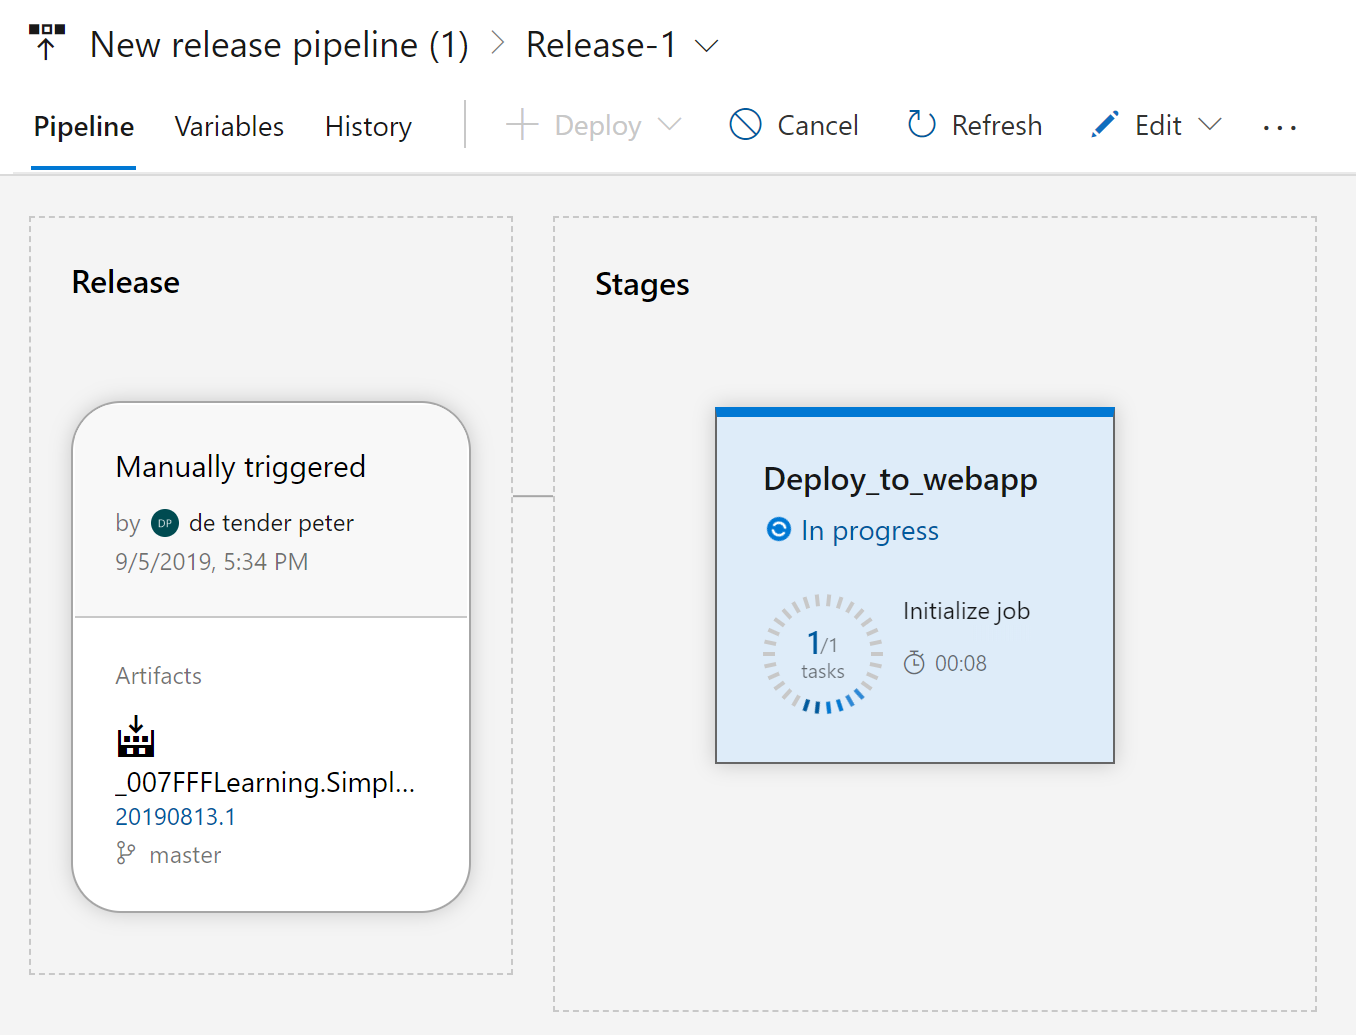Image resolution: width=1356 pixels, height=1035 pixels.
Task: Click the stopwatch icon showing elapsed time
Action: click(x=915, y=662)
